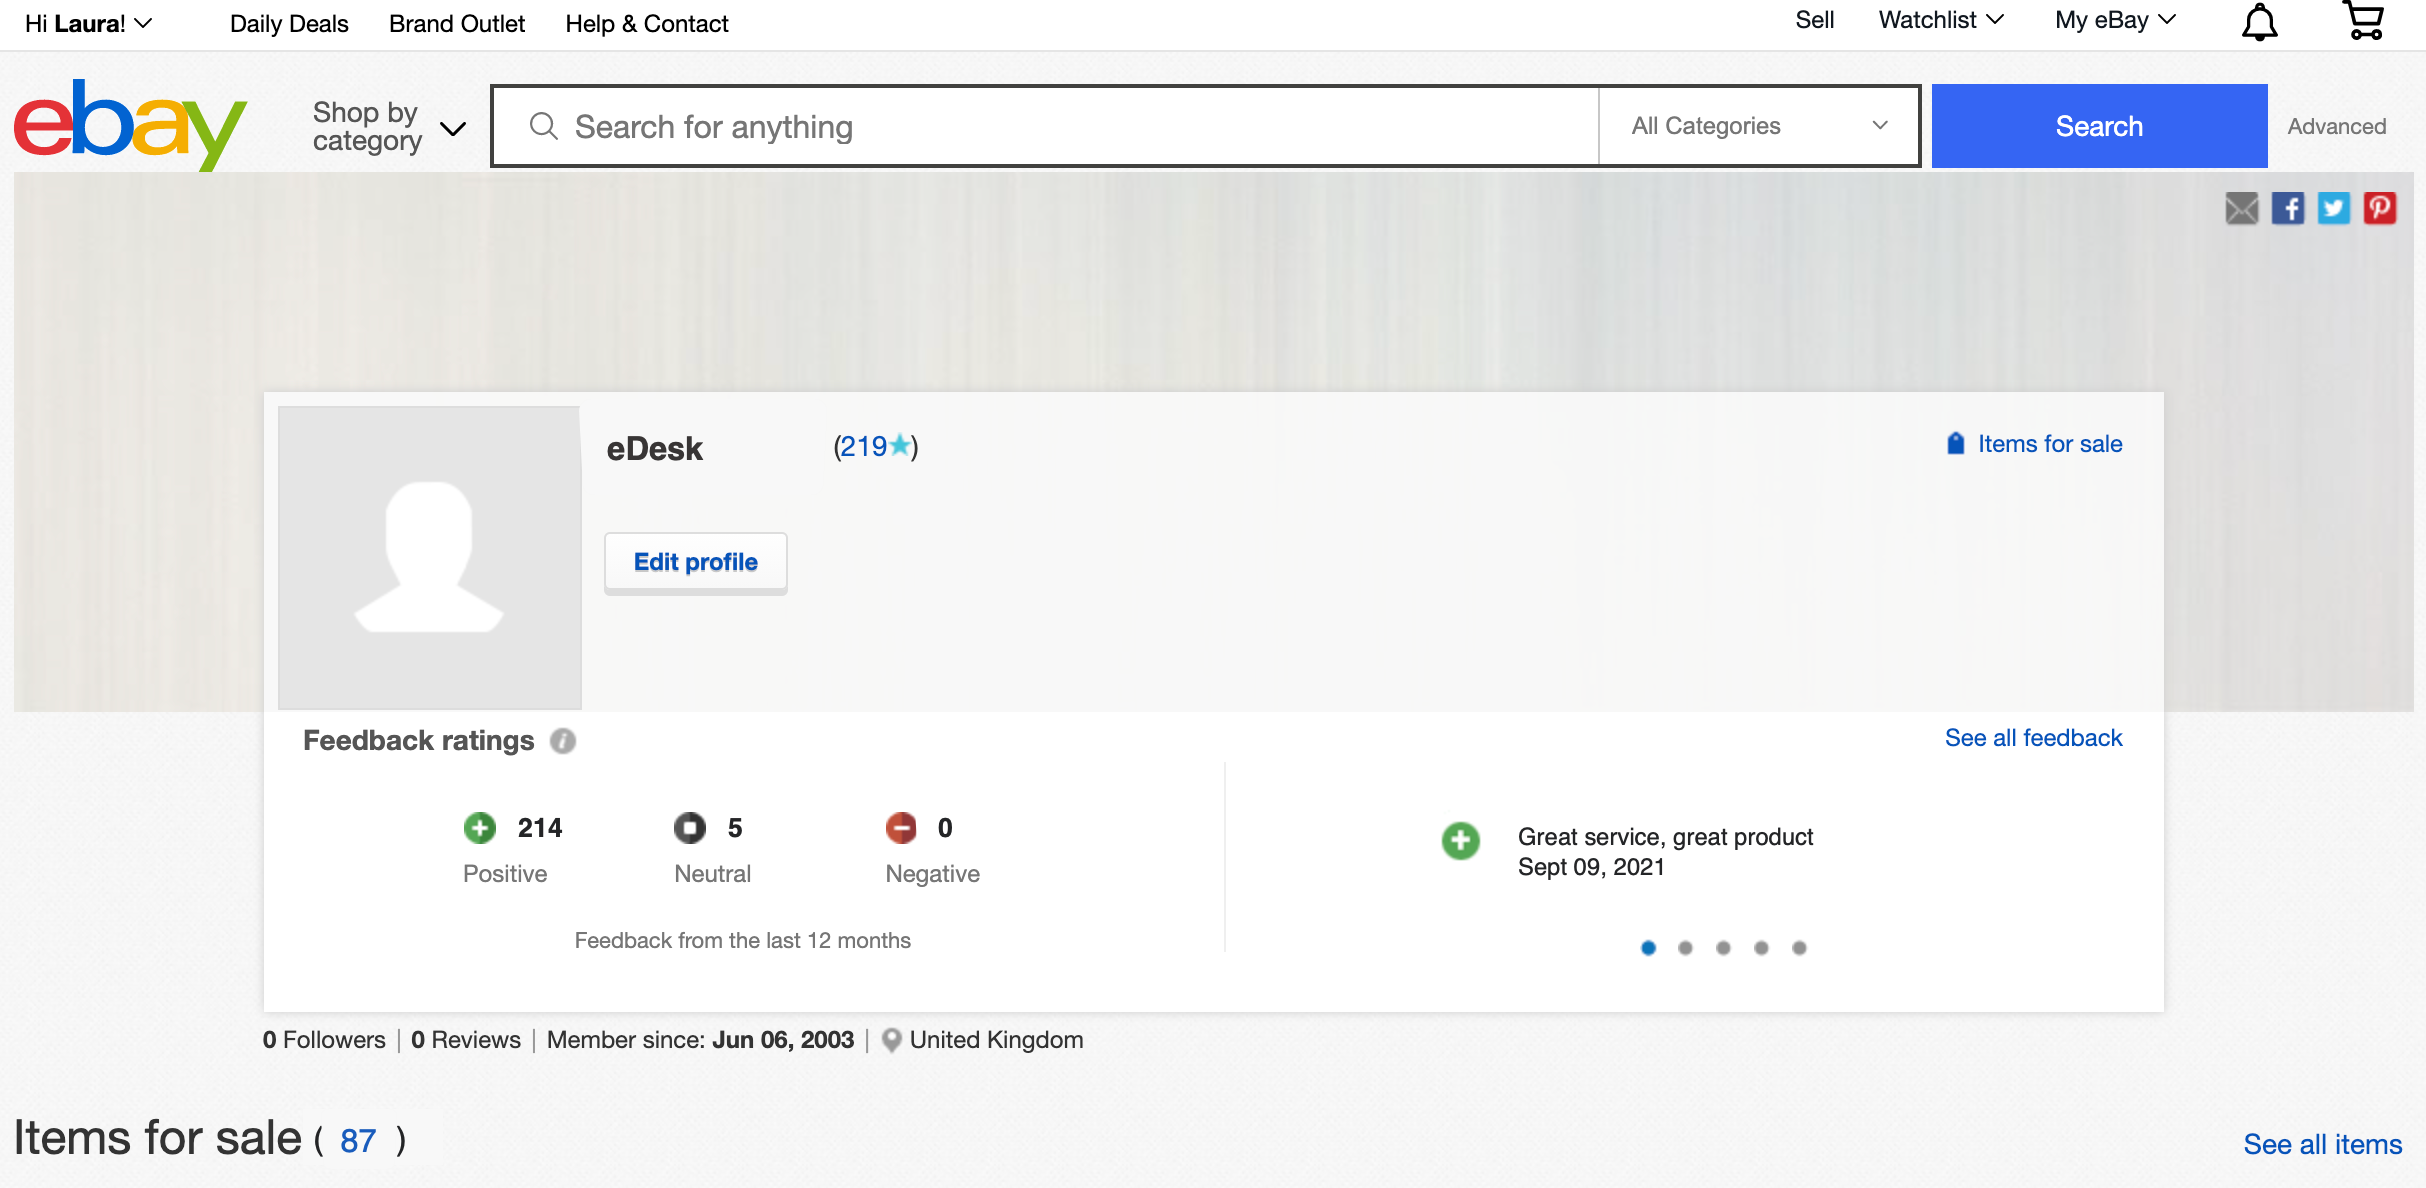Click the Edit profile button
Image resolution: width=2426 pixels, height=1188 pixels.
[x=696, y=563]
